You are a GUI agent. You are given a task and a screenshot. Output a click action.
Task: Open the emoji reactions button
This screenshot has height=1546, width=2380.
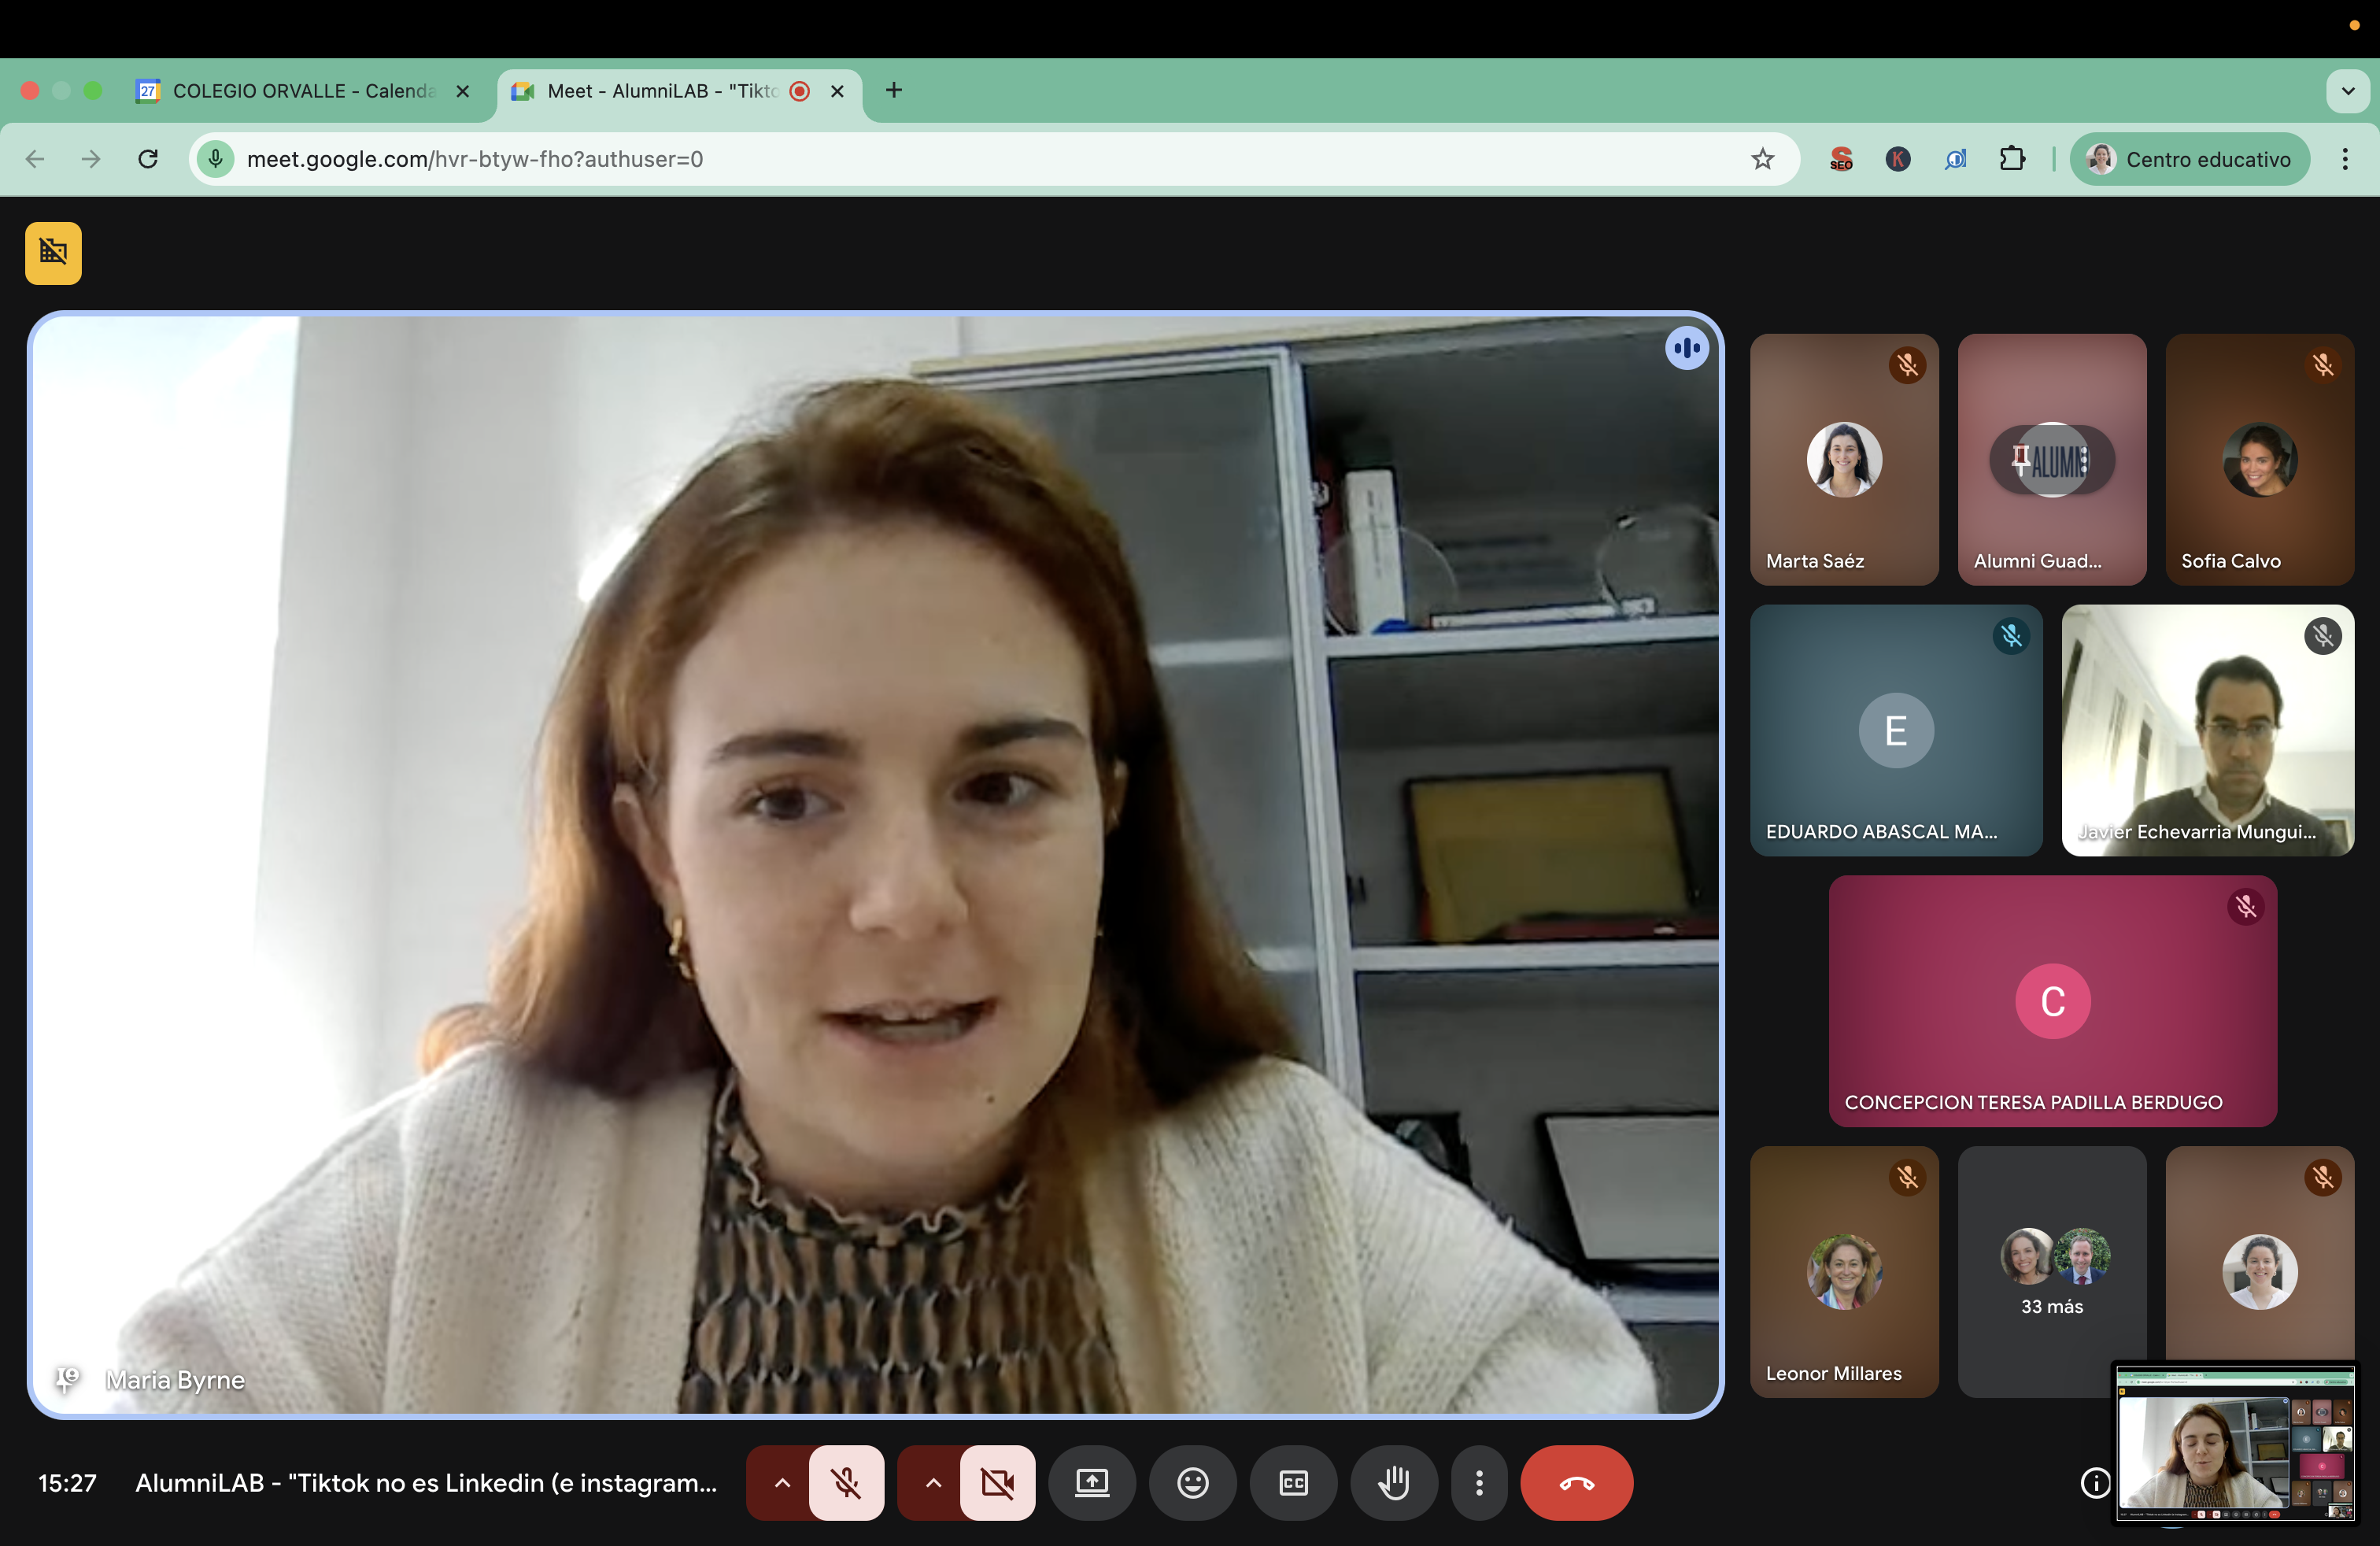pyautogui.click(x=1192, y=1482)
